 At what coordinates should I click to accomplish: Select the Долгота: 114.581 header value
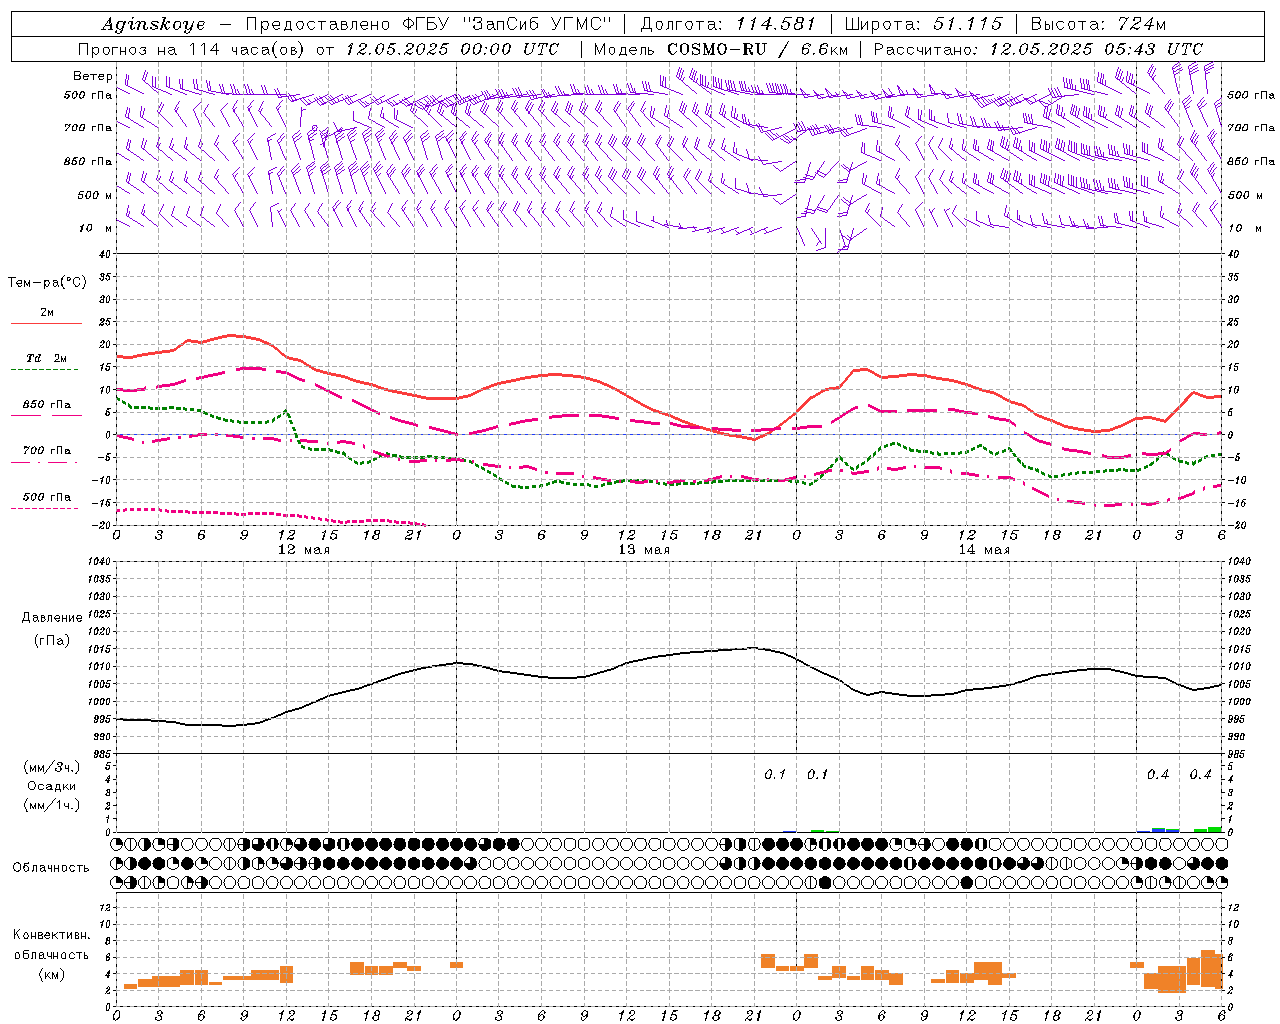[727, 24]
